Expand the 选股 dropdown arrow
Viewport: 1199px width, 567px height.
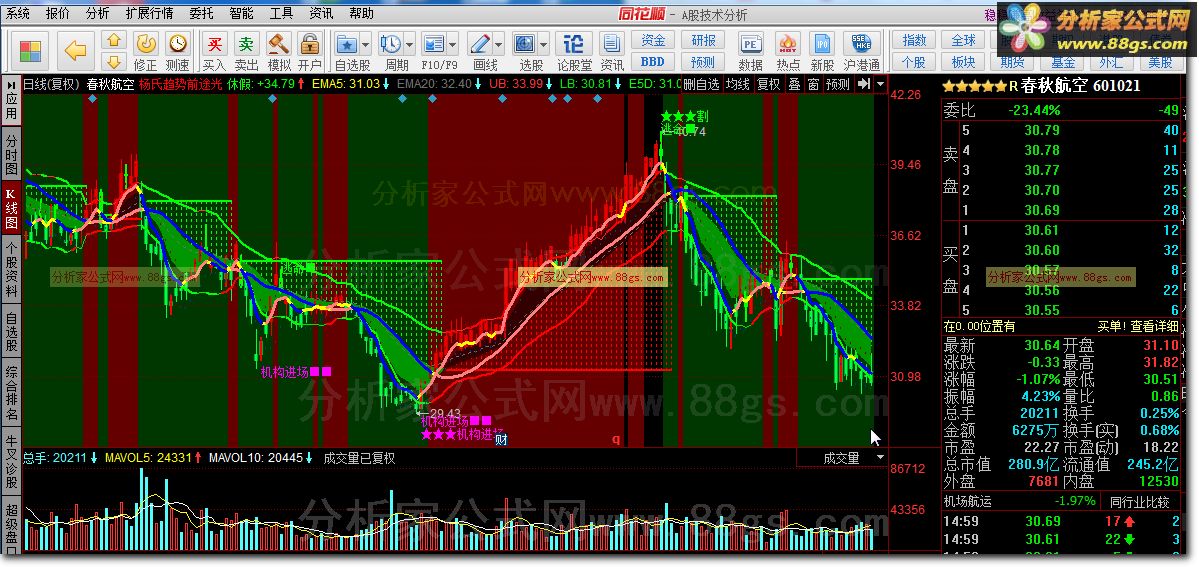click(x=543, y=44)
